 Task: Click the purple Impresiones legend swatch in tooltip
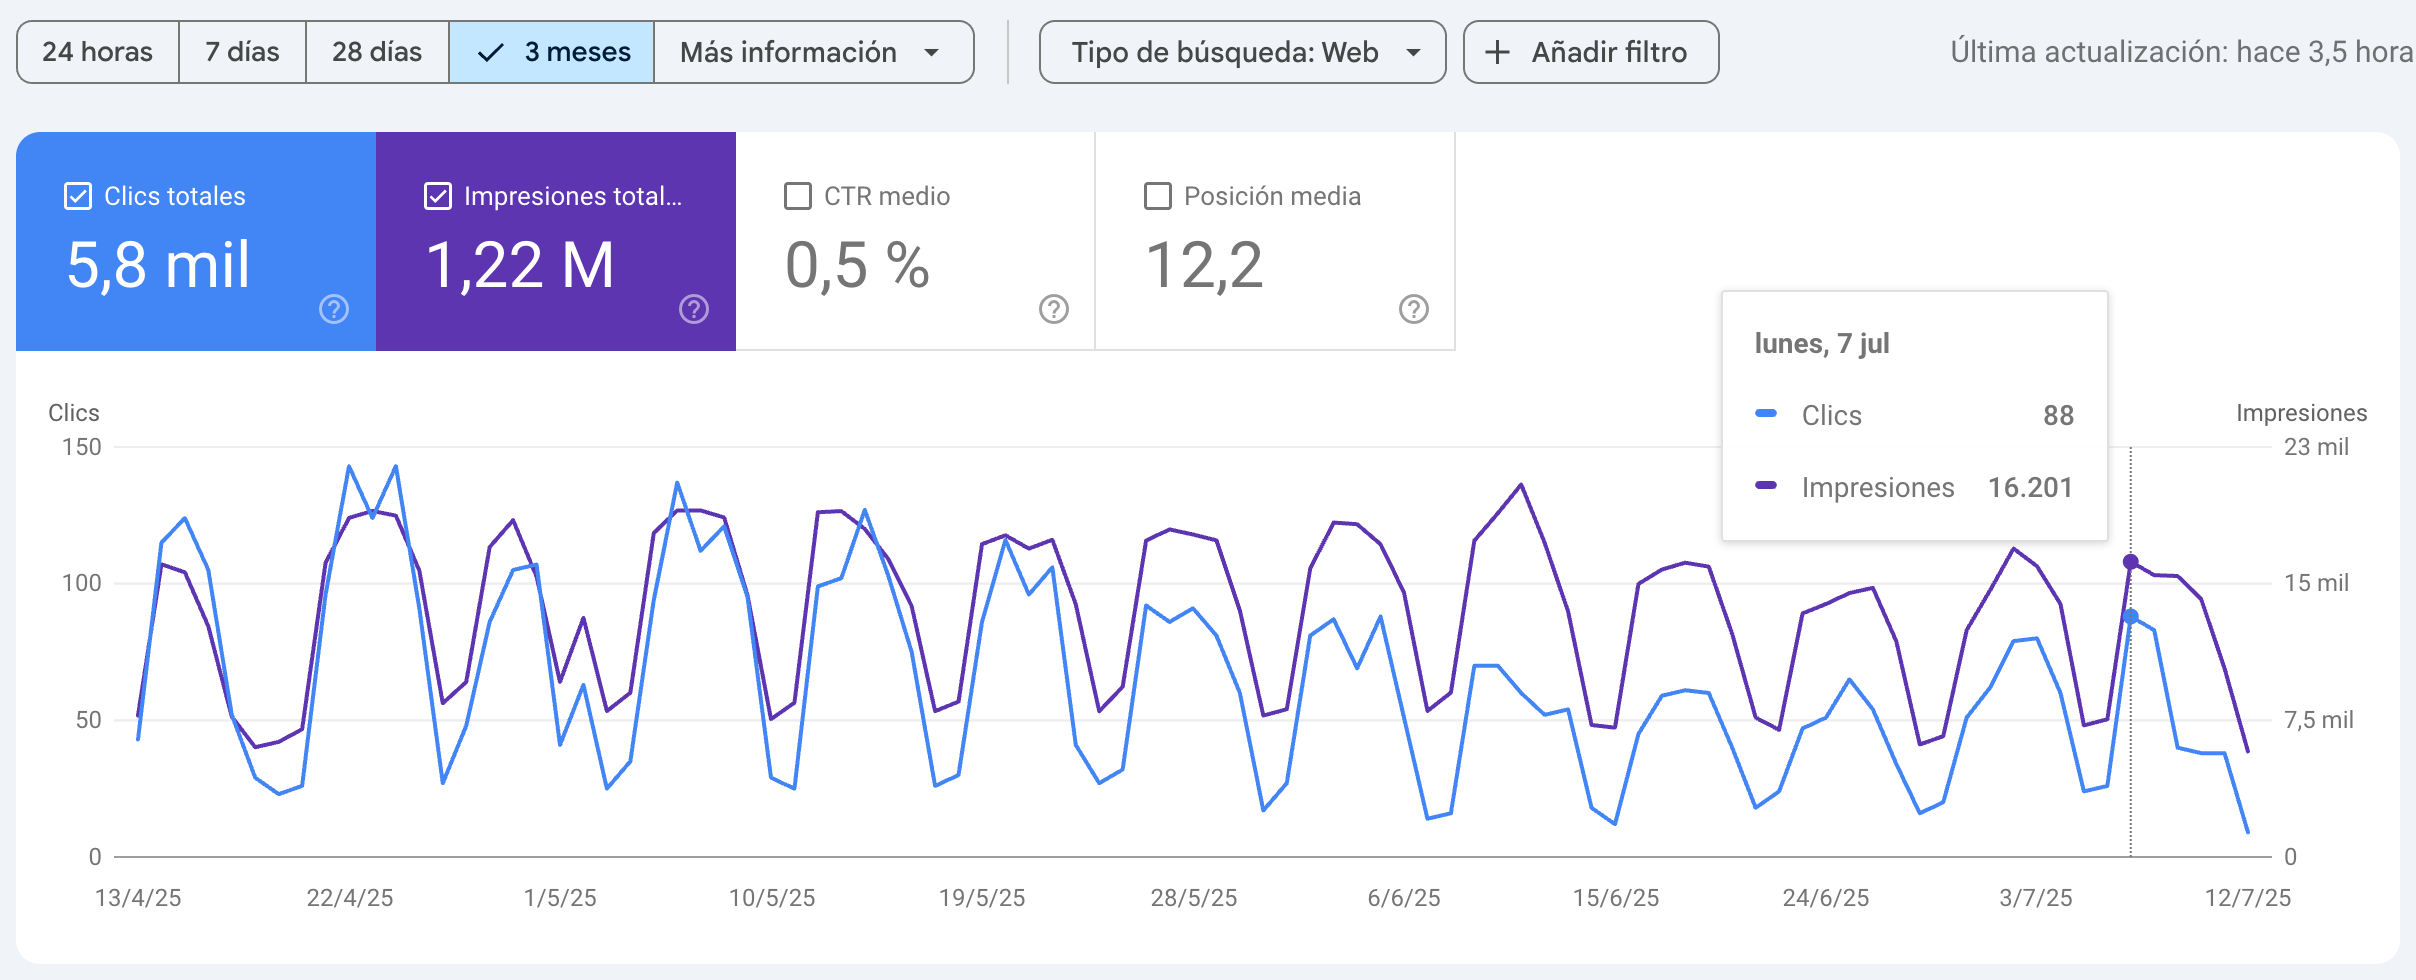coord(1766,485)
